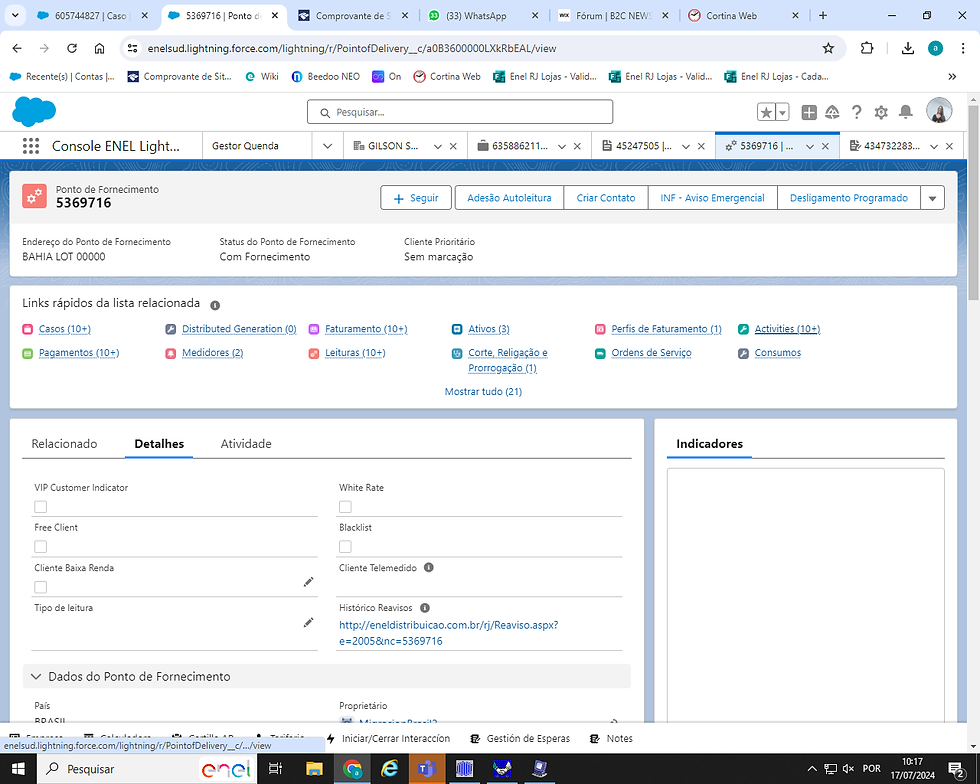Switch to the Atividade tab

click(x=246, y=444)
